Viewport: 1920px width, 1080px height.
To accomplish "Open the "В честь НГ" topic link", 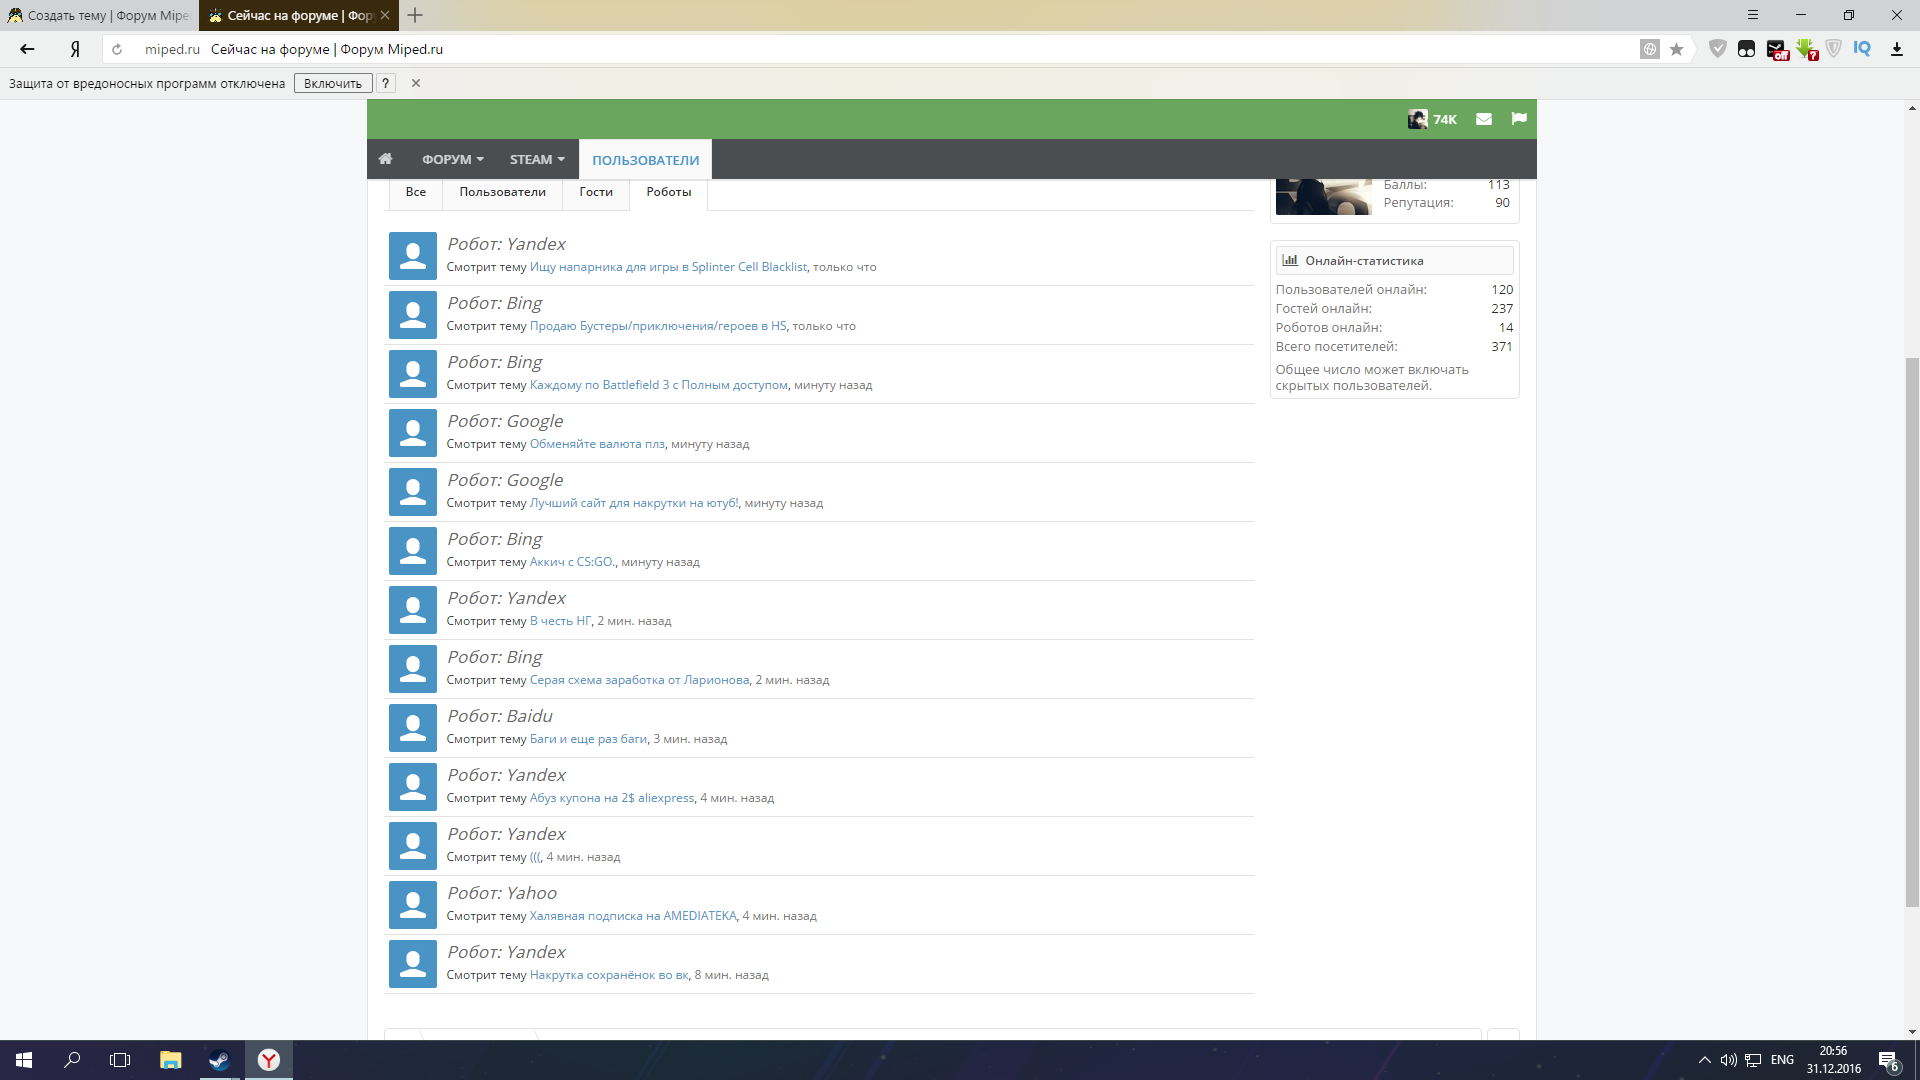I will point(560,621).
